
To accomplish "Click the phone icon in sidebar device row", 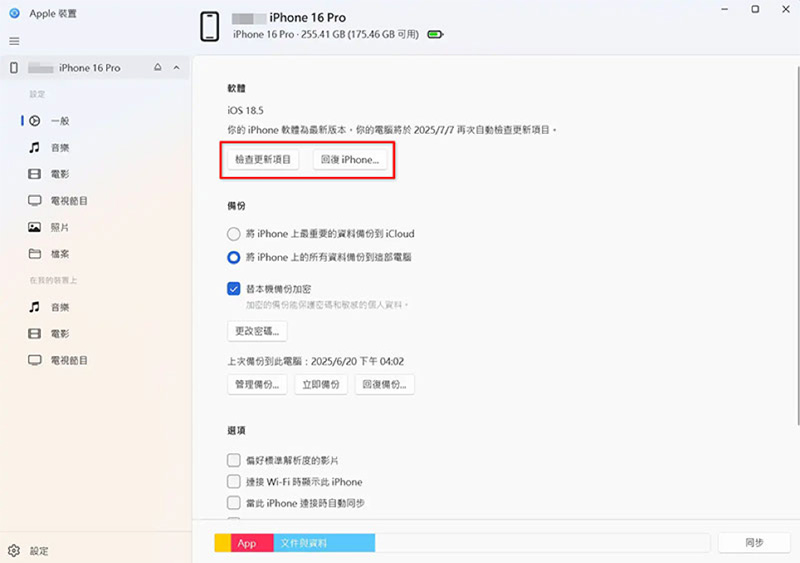I will click(14, 67).
